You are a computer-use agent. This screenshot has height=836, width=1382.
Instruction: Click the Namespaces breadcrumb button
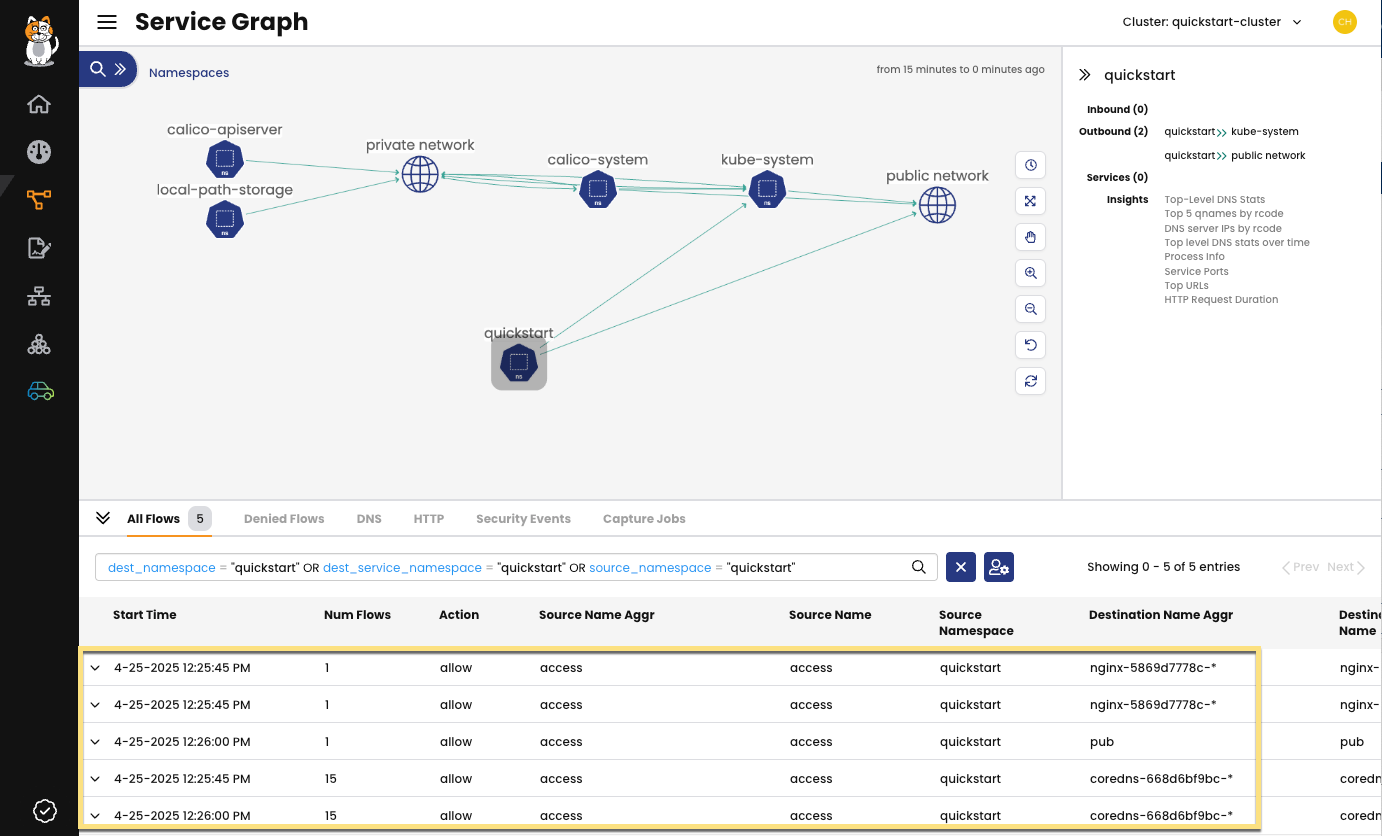coord(188,72)
